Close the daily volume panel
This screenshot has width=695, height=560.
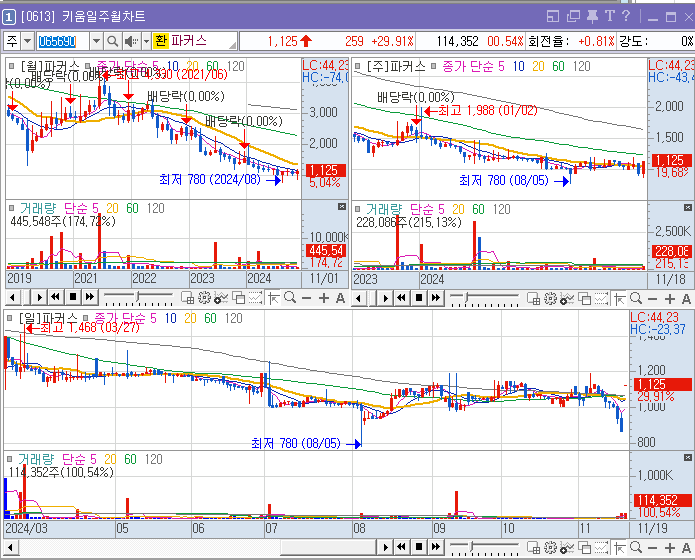click(687, 458)
